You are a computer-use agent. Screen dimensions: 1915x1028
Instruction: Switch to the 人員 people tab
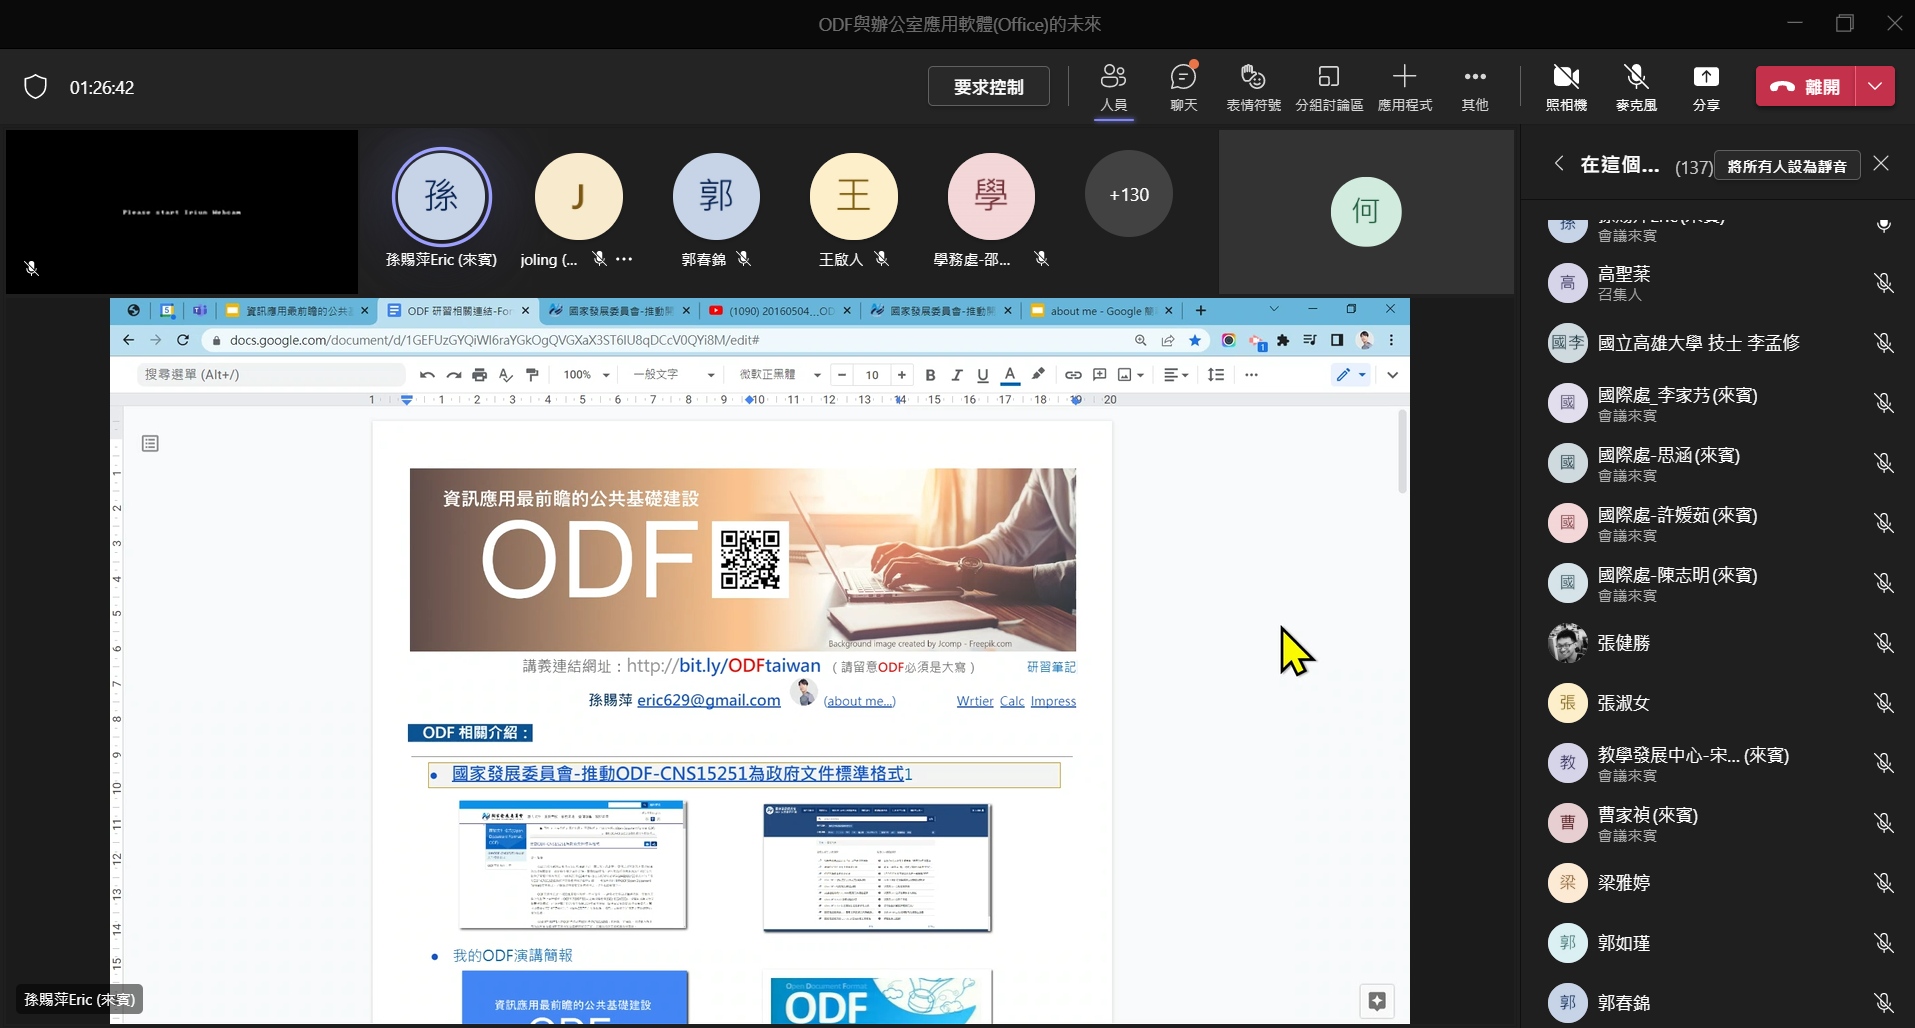[1113, 87]
